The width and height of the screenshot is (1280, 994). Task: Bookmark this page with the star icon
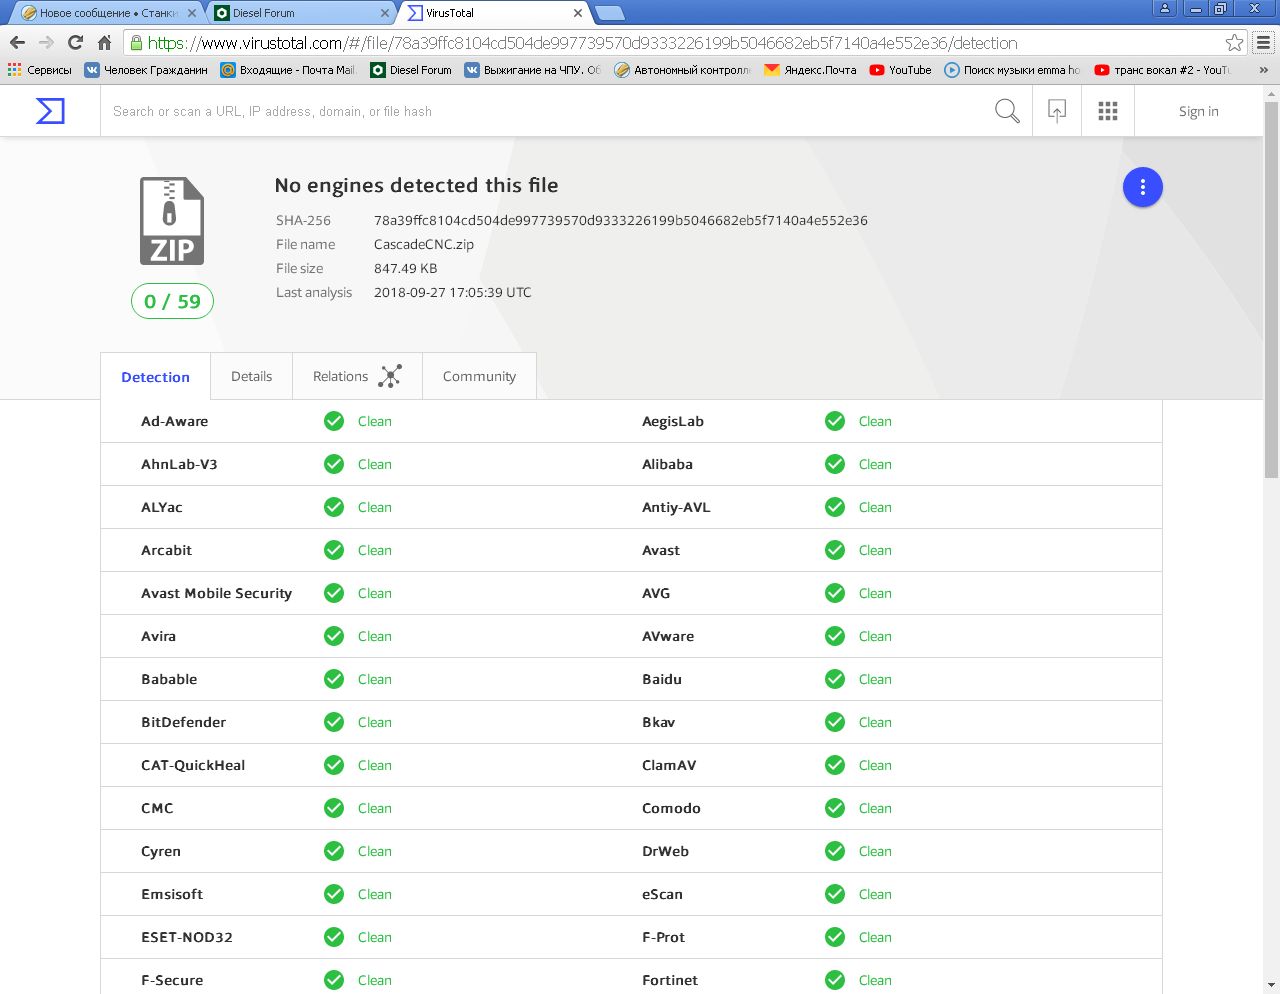[1235, 42]
